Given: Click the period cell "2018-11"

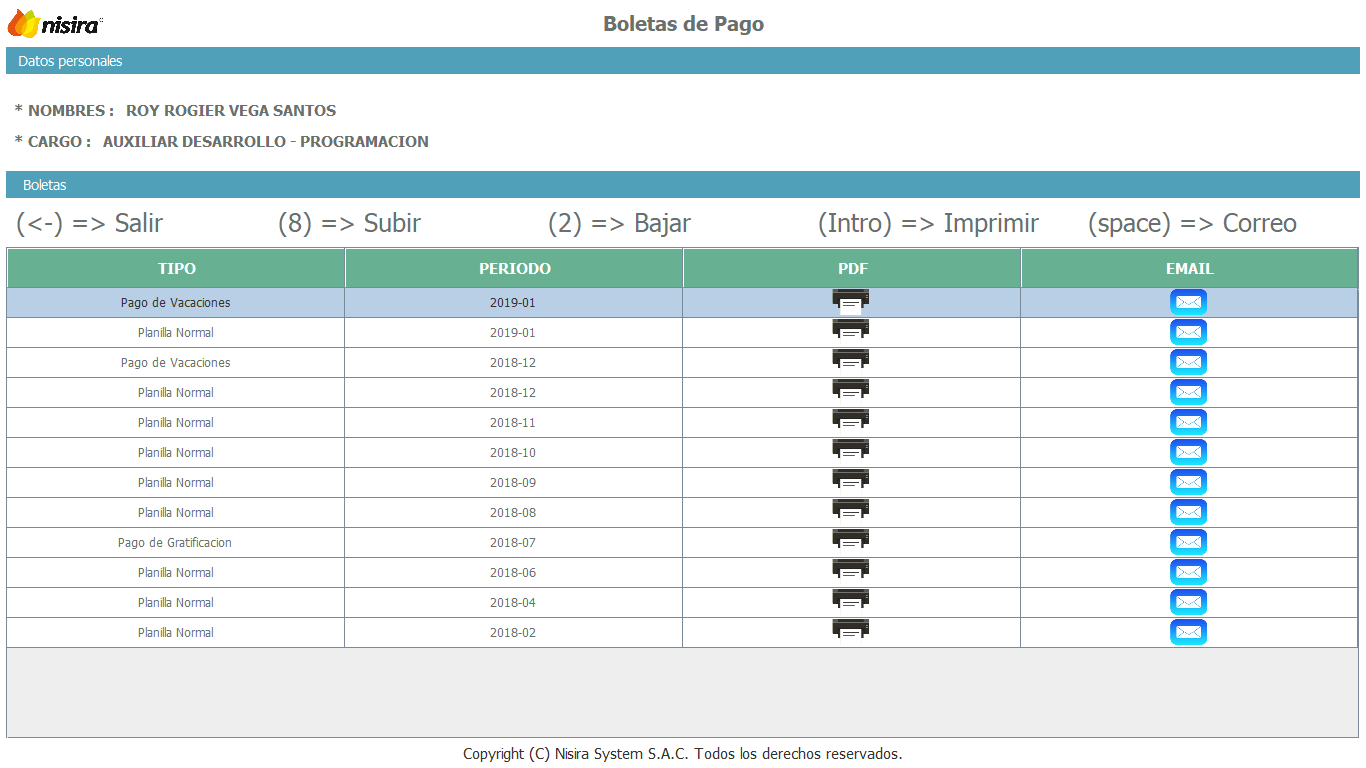Looking at the screenshot, I should (513, 422).
